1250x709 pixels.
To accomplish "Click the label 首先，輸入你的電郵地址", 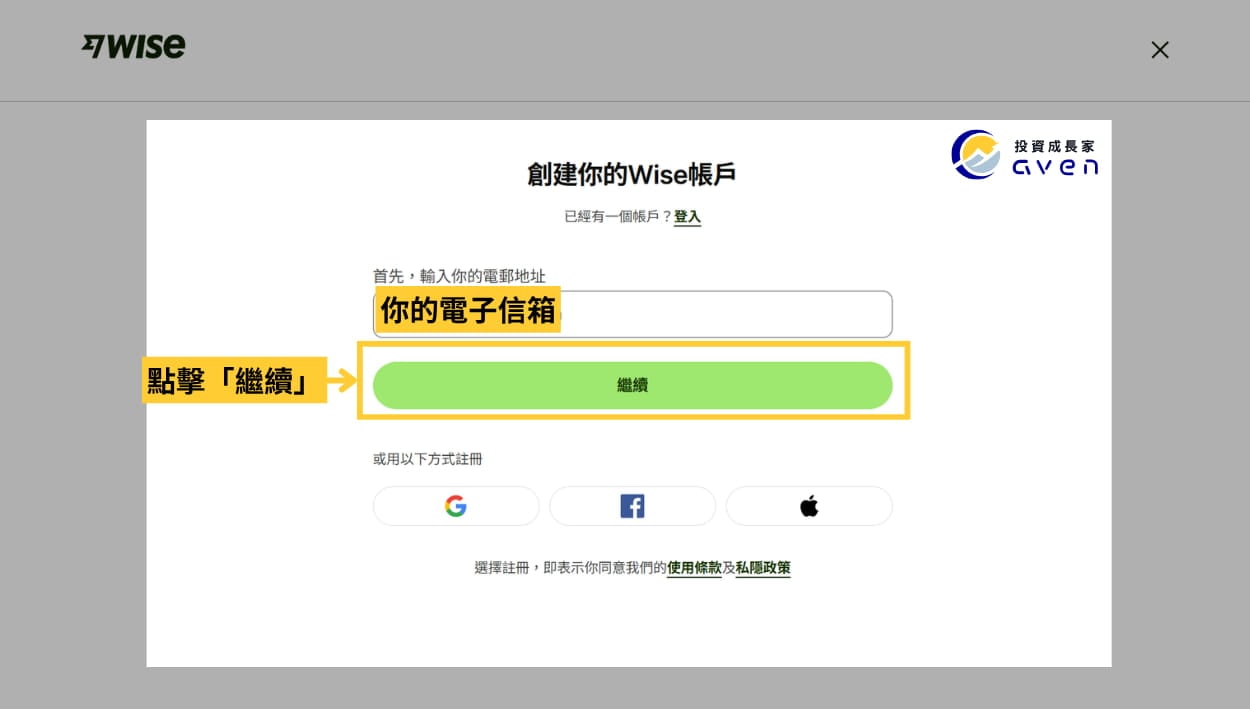I will coord(460,276).
